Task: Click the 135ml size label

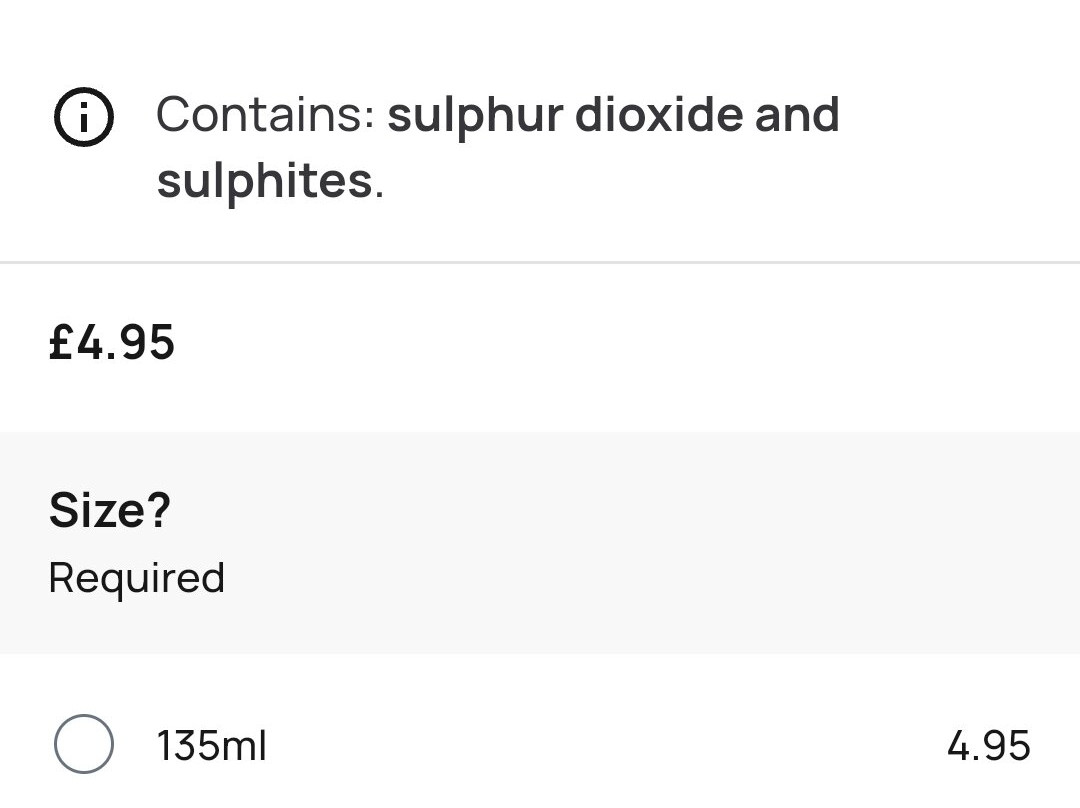Action: coord(211,745)
